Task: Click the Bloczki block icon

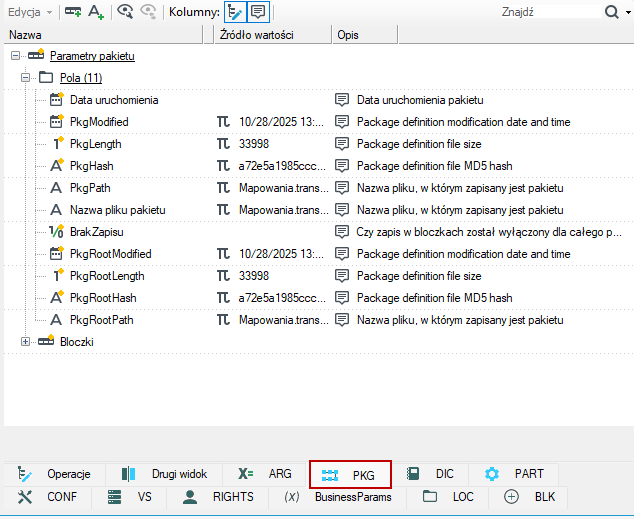Action: tap(46, 340)
